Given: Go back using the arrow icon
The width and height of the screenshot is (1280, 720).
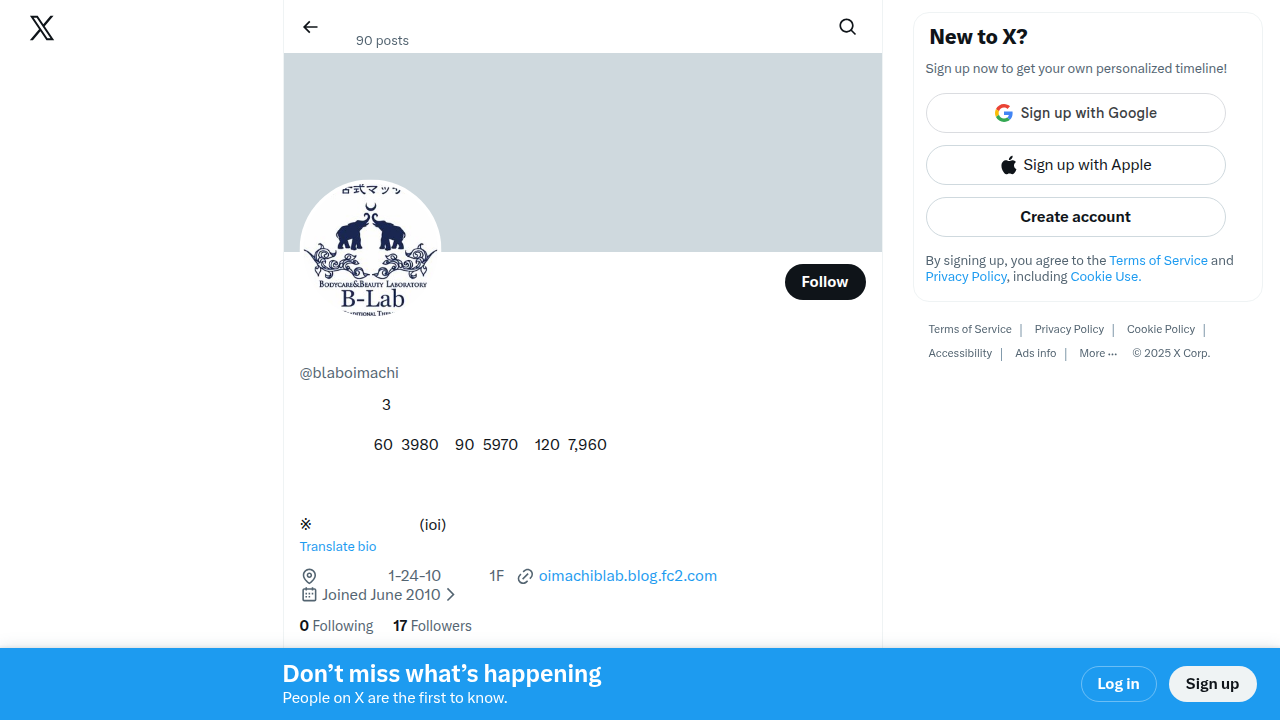Looking at the screenshot, I should click(310, 27).
